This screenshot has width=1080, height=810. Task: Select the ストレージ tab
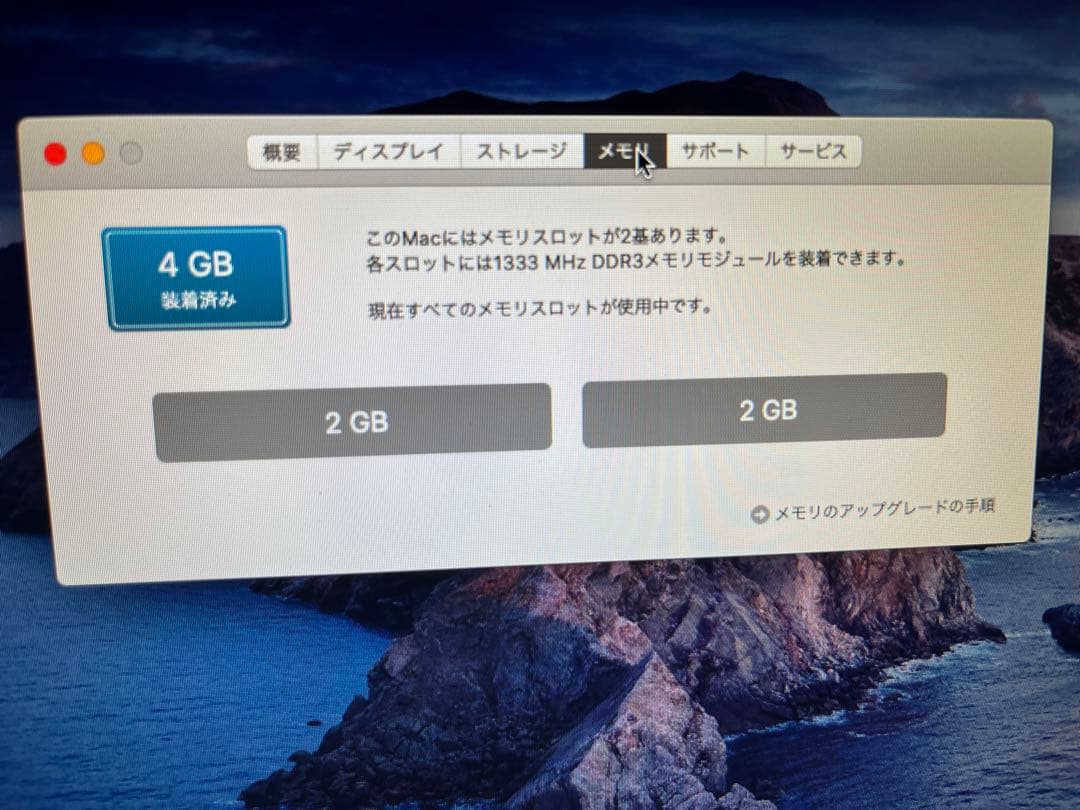[522, 151]
